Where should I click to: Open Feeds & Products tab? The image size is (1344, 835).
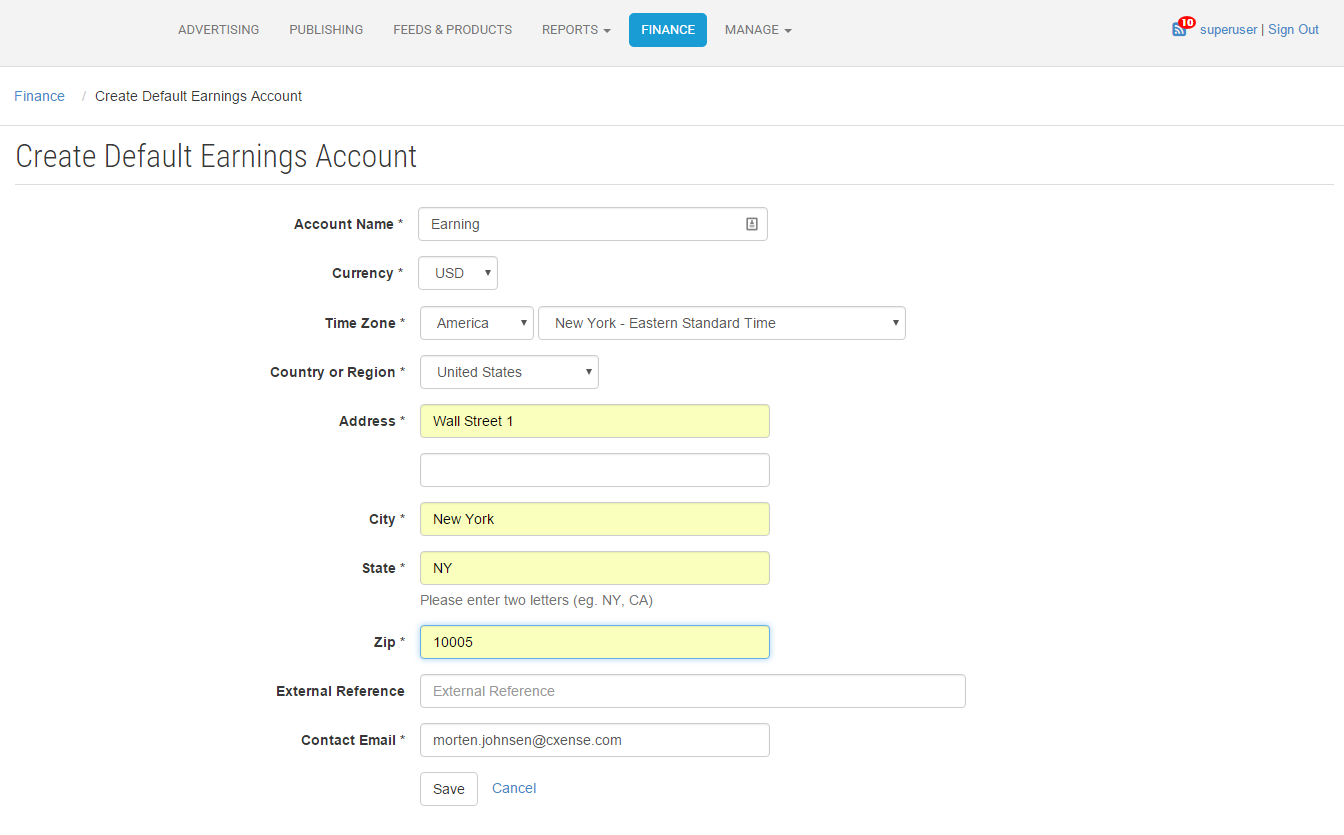click(x=452, y=30)
